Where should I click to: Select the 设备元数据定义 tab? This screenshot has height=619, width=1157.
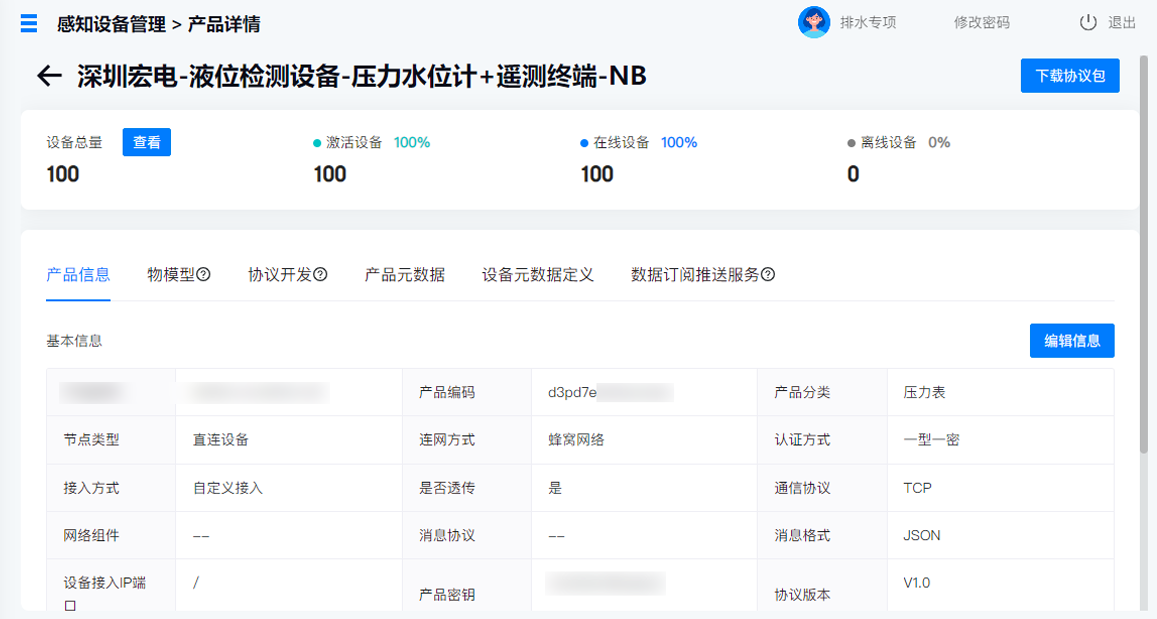538,275
